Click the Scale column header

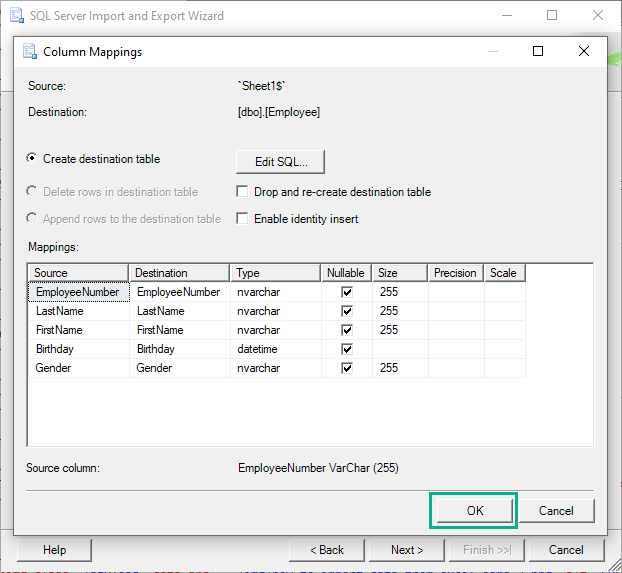(x=505, y=273)
